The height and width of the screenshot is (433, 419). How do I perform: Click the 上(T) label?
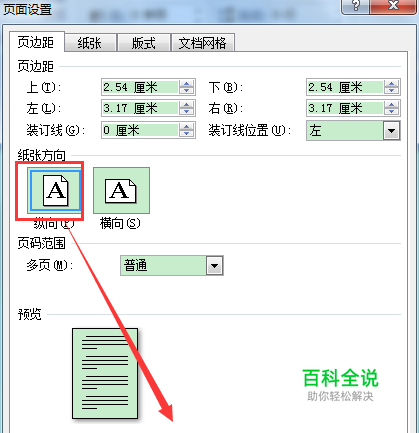click(44, 87)
